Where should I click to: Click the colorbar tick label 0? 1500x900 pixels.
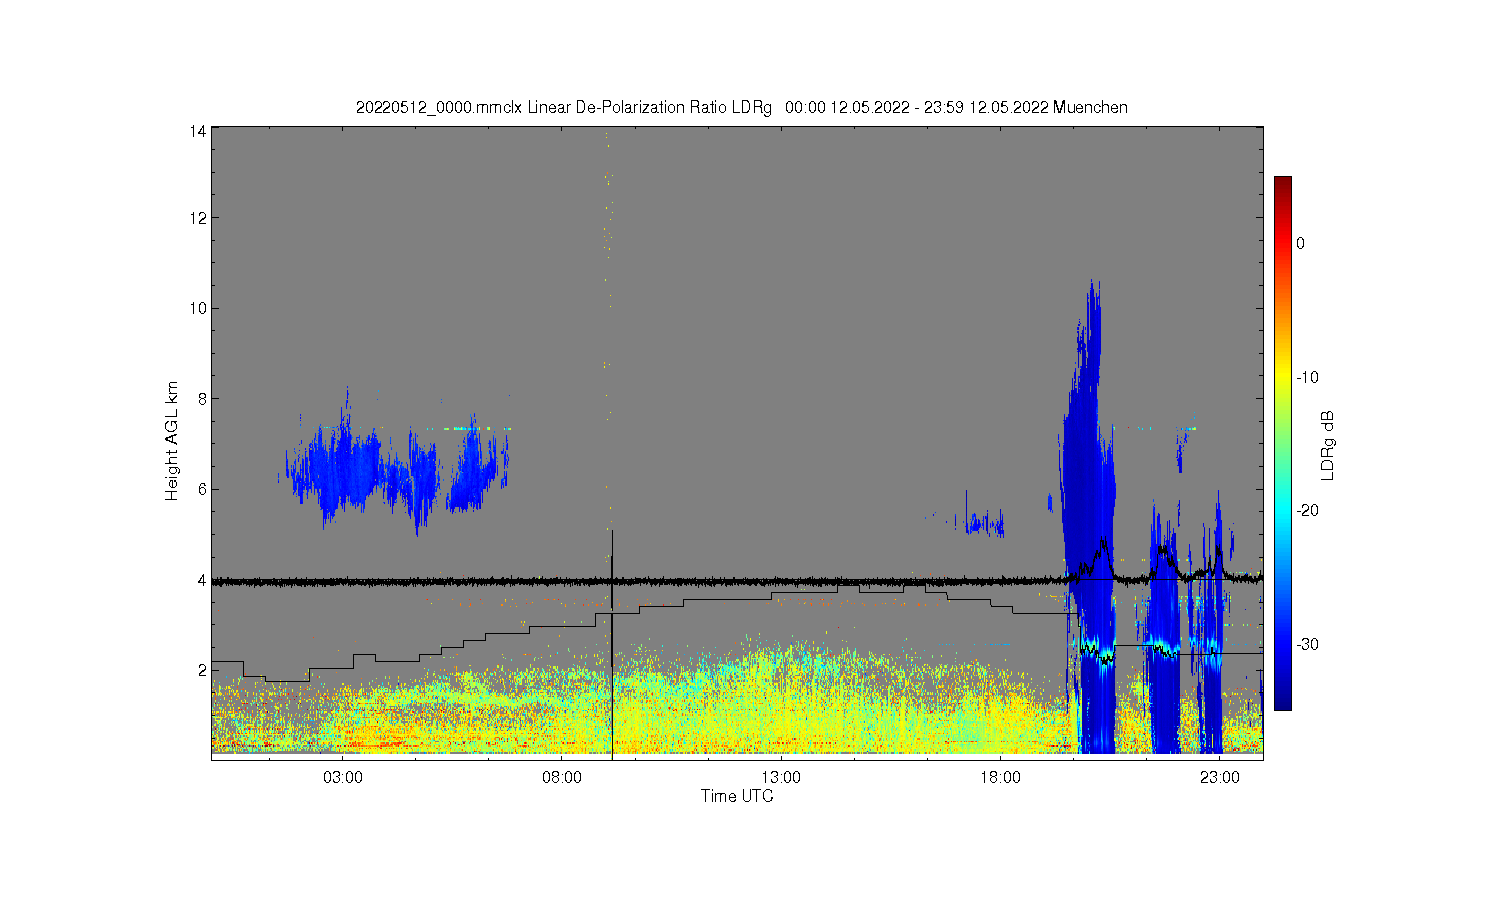[x=1301, y=243]
